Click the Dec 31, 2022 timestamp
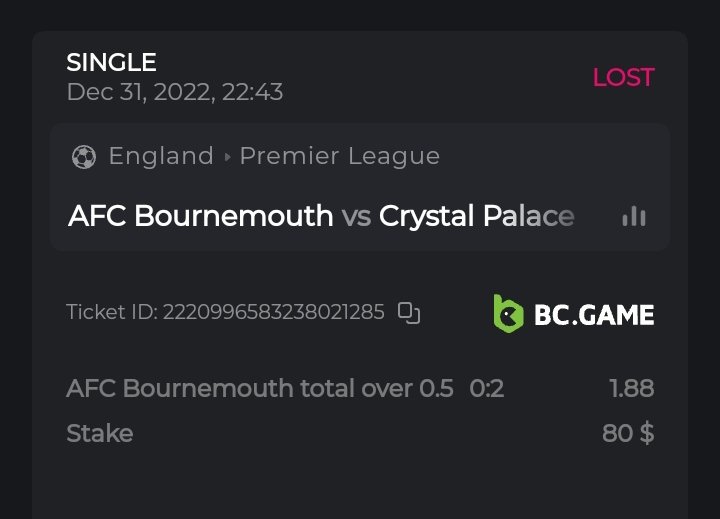 point(175,92)
